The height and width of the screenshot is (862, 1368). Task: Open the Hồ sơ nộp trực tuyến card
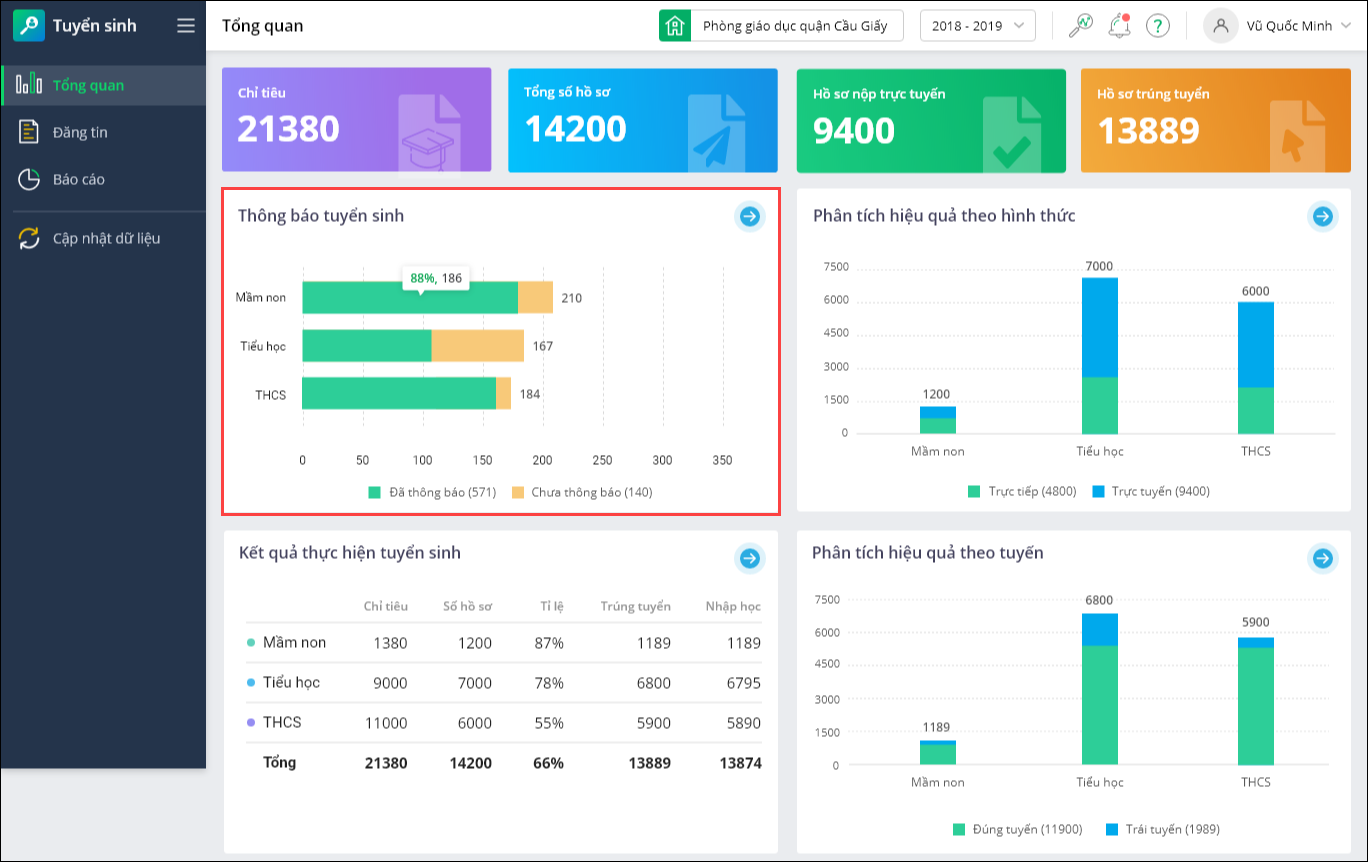pyautogui.click(x=931, y=120)
